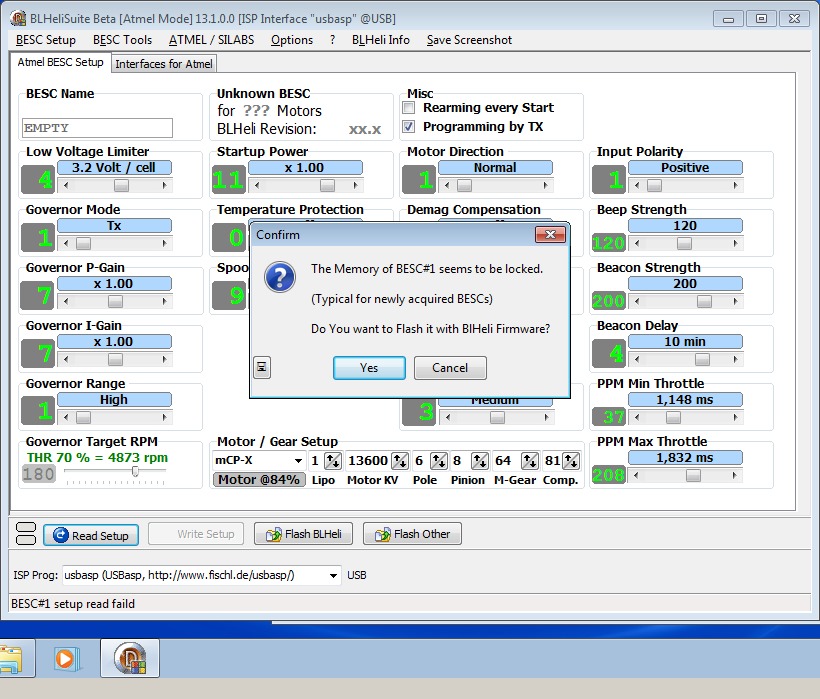Open the ? help menu
Screen dimensions: 820x699
(x=333, y=40)
